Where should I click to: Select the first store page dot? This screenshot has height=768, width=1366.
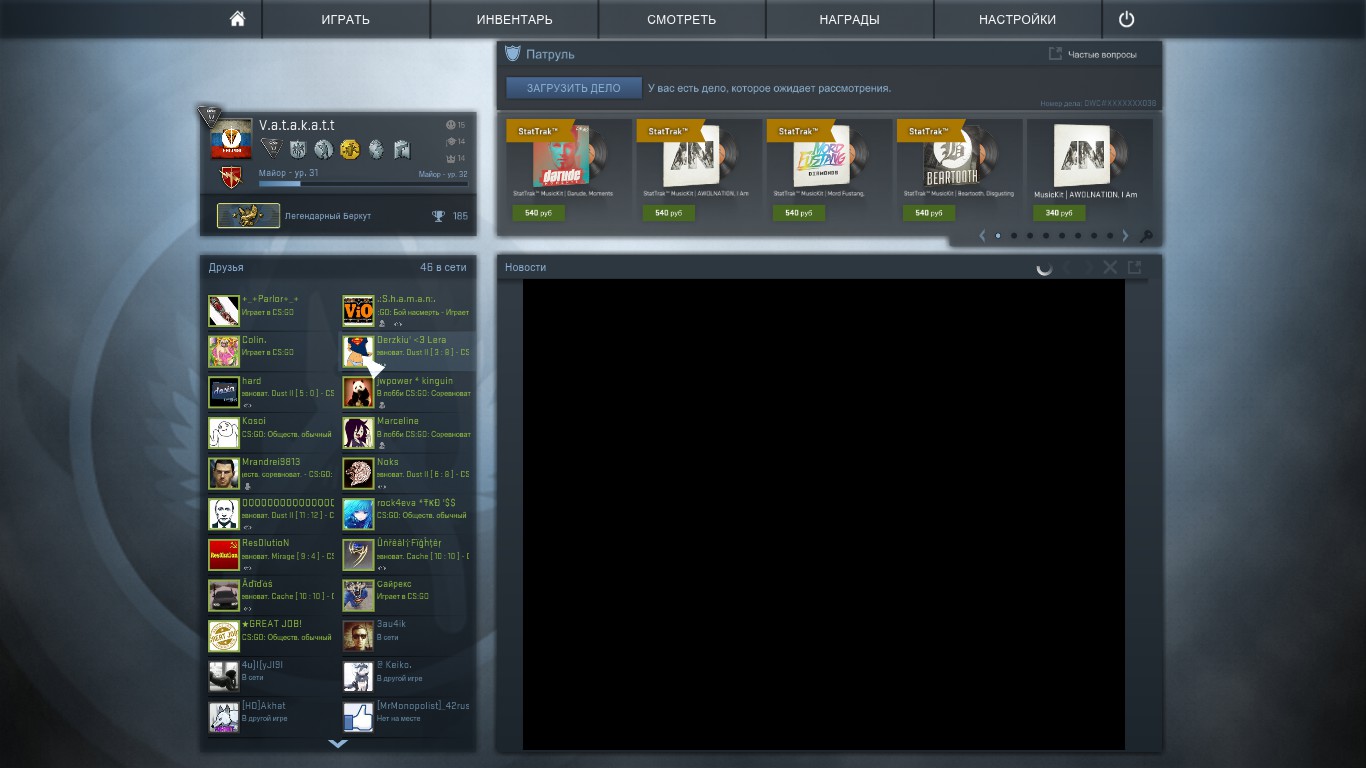click(998, 236)
